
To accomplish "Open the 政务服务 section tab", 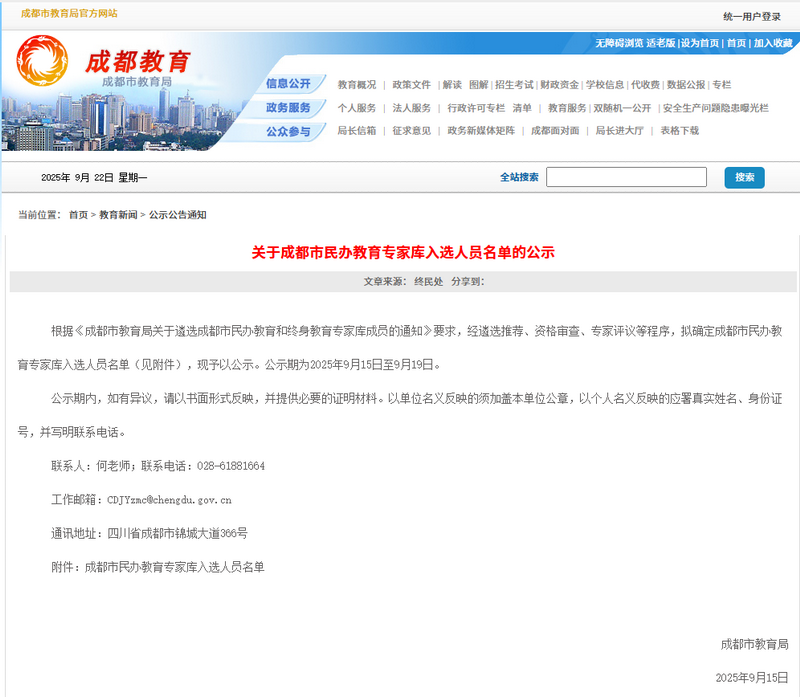I will pos(288,108).
